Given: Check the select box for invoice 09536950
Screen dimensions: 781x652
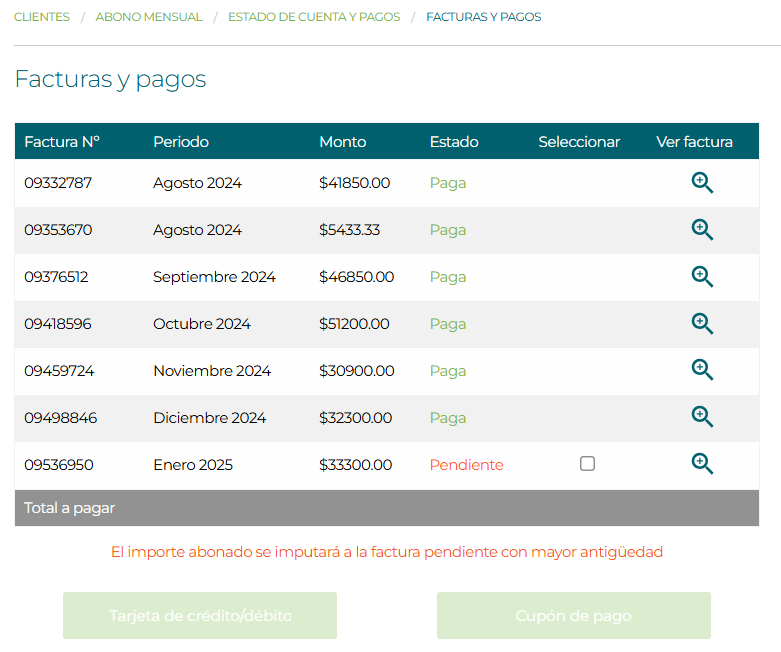Looking at the screenshot, I should (587, 464).
